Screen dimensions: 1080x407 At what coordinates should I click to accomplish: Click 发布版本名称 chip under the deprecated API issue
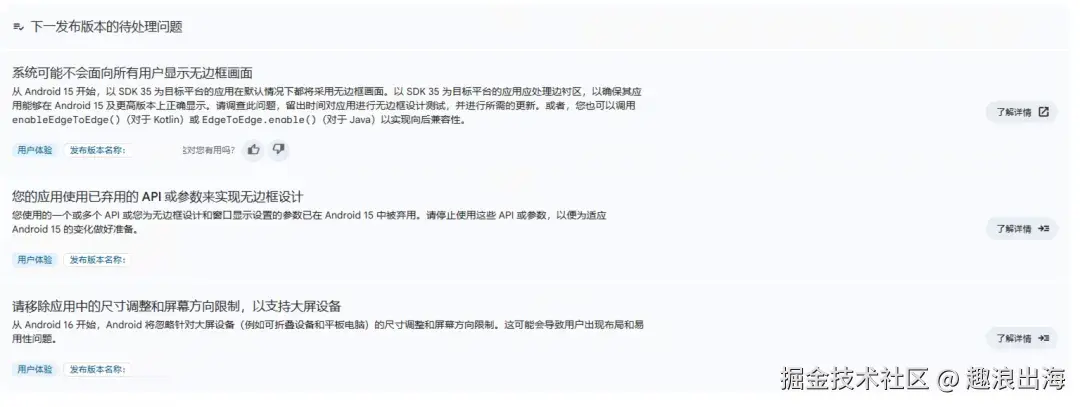pos(97,260)
